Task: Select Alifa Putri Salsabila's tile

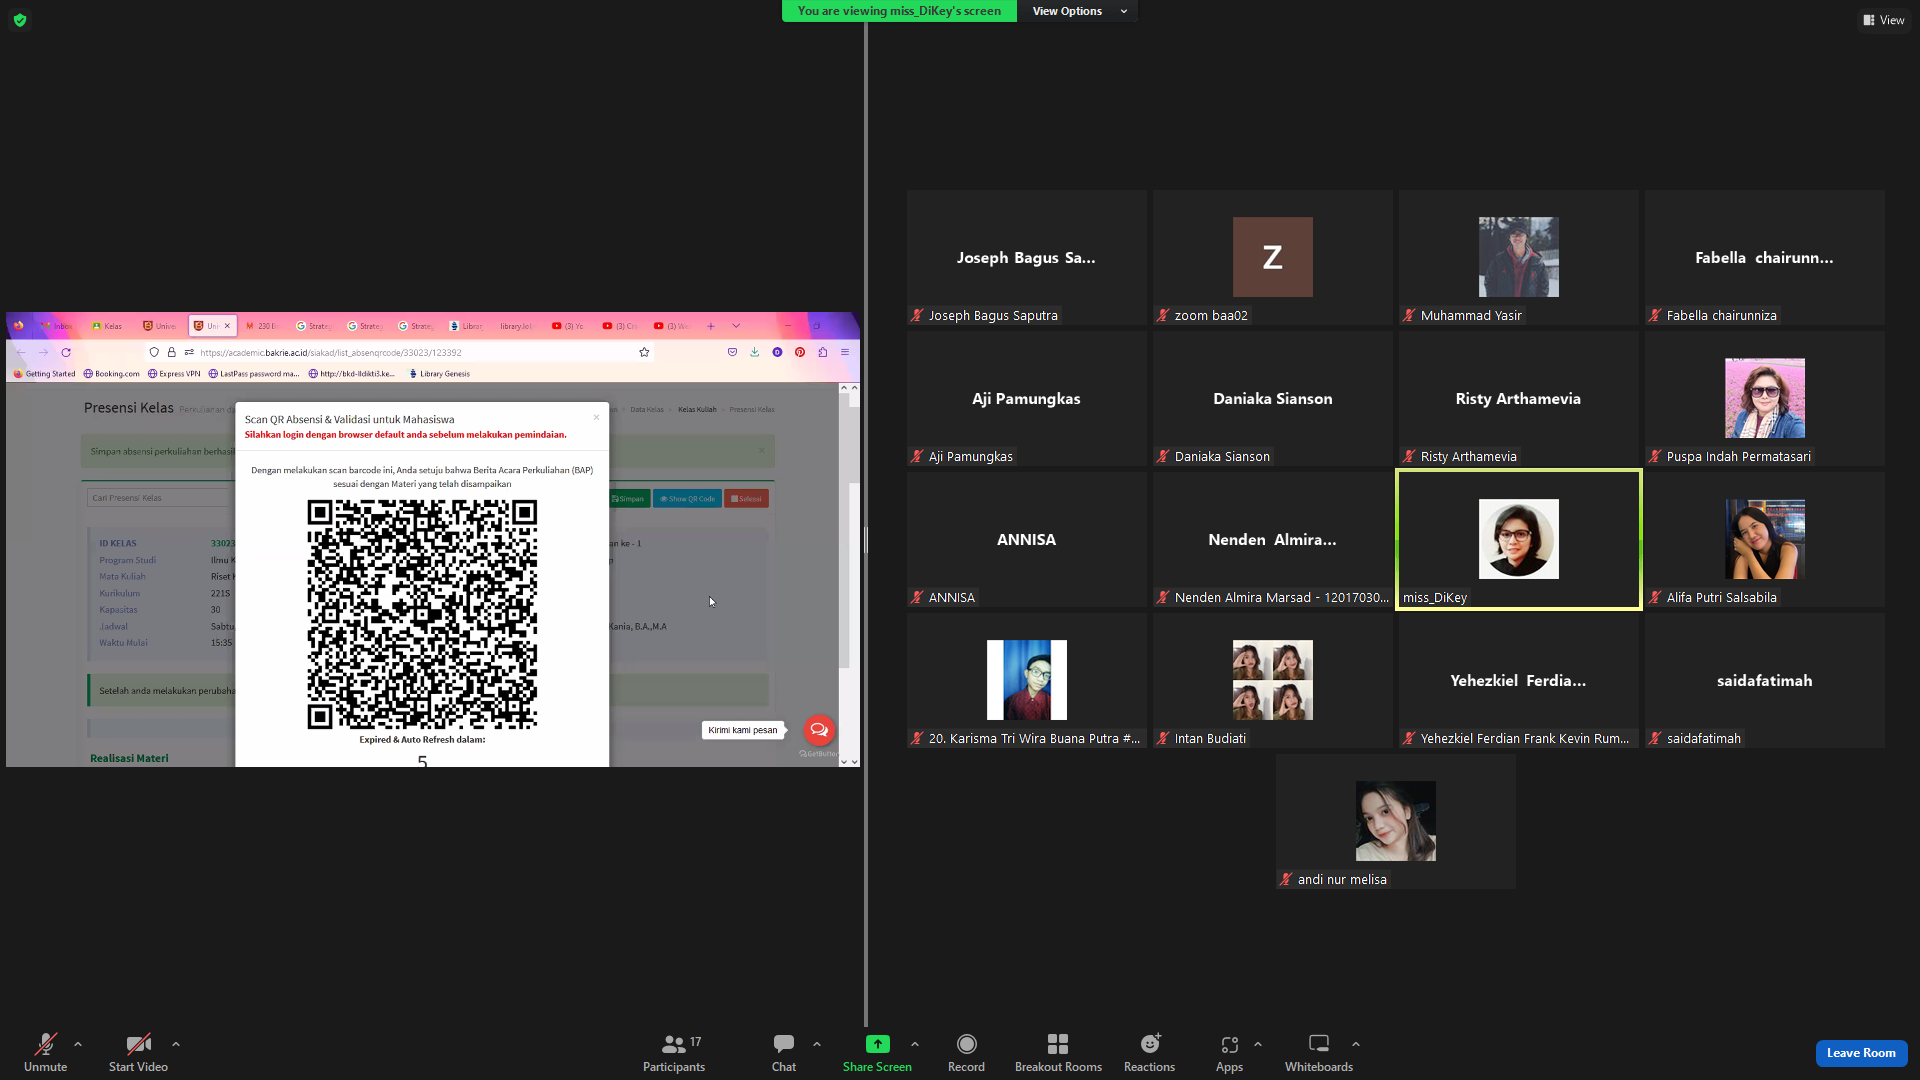Action: pos(1764,540)
